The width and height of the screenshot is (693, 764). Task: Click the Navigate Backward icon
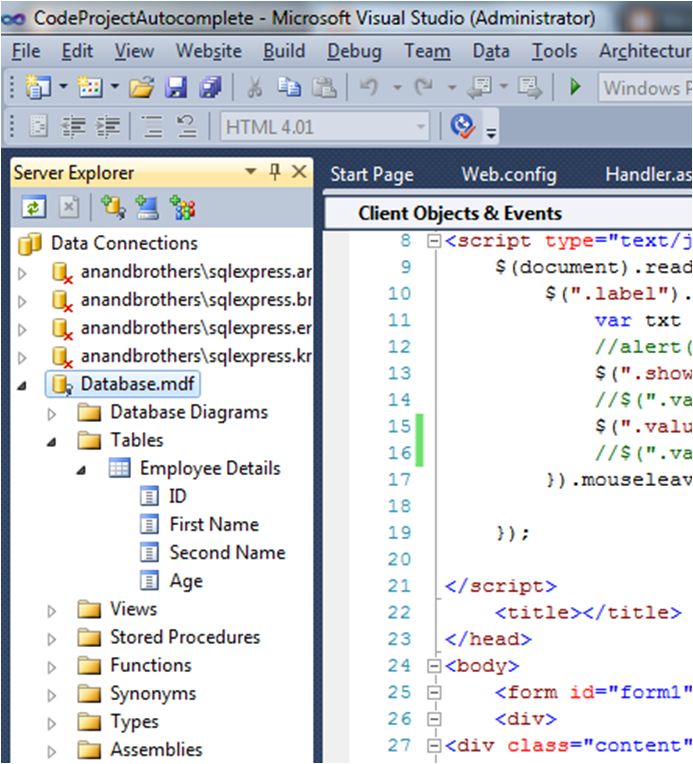pos(479,88)
